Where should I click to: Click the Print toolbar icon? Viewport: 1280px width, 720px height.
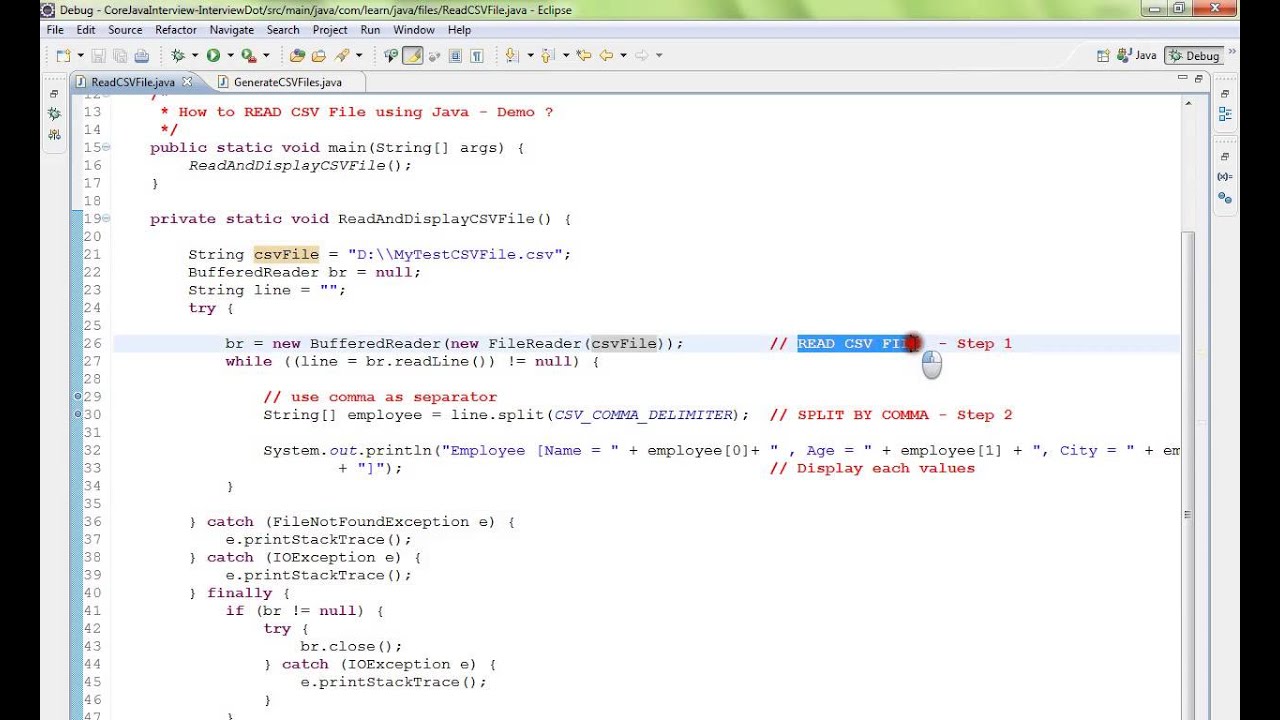tap(141, 56)
